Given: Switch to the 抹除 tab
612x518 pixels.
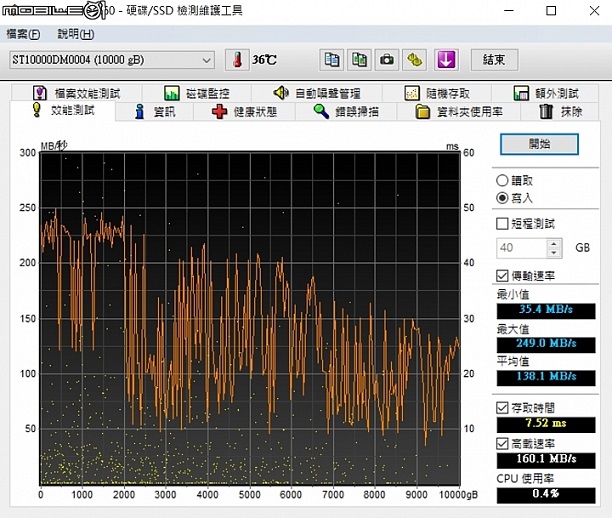Looking at the screenshot, I should point(560,112).
